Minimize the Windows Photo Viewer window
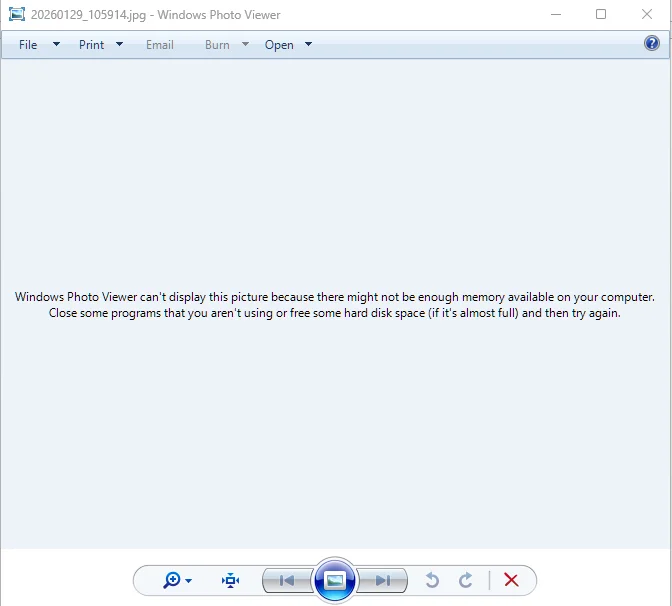672x606 pixels. click(x=556, y=14)
